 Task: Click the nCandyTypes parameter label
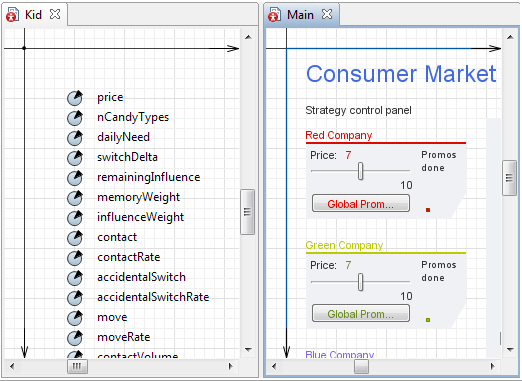pos(133,117)
